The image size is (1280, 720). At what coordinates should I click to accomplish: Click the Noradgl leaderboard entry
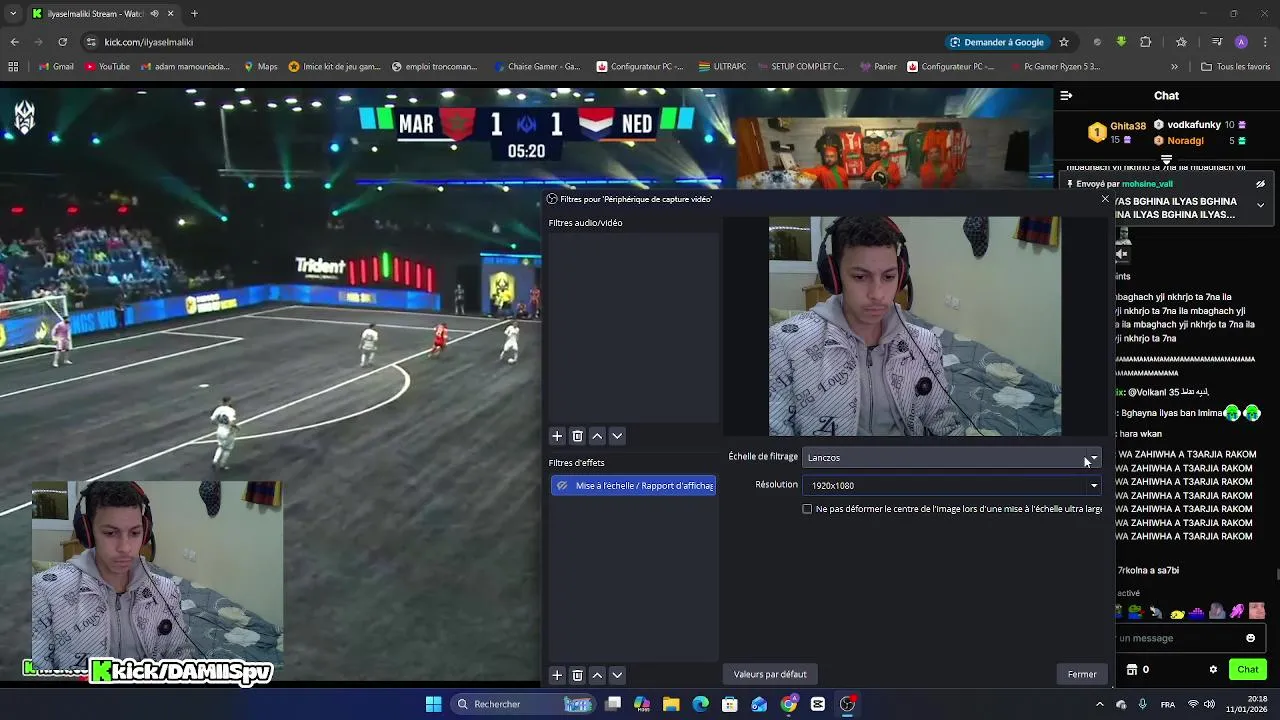(1201, 141)
